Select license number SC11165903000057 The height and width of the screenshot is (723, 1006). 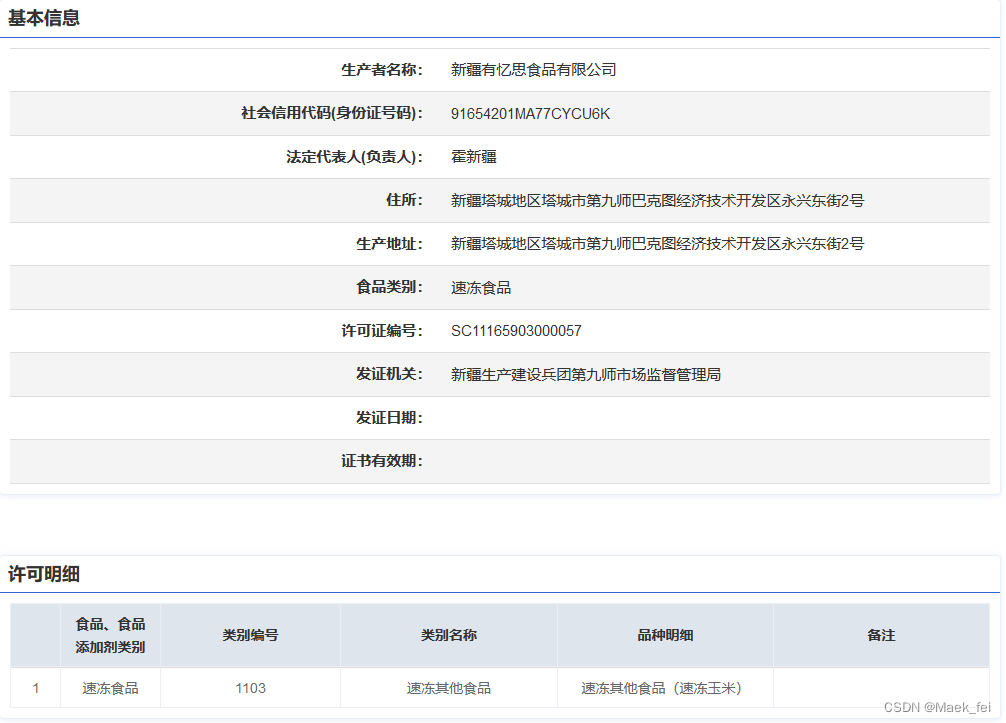(x=516, y=331)
